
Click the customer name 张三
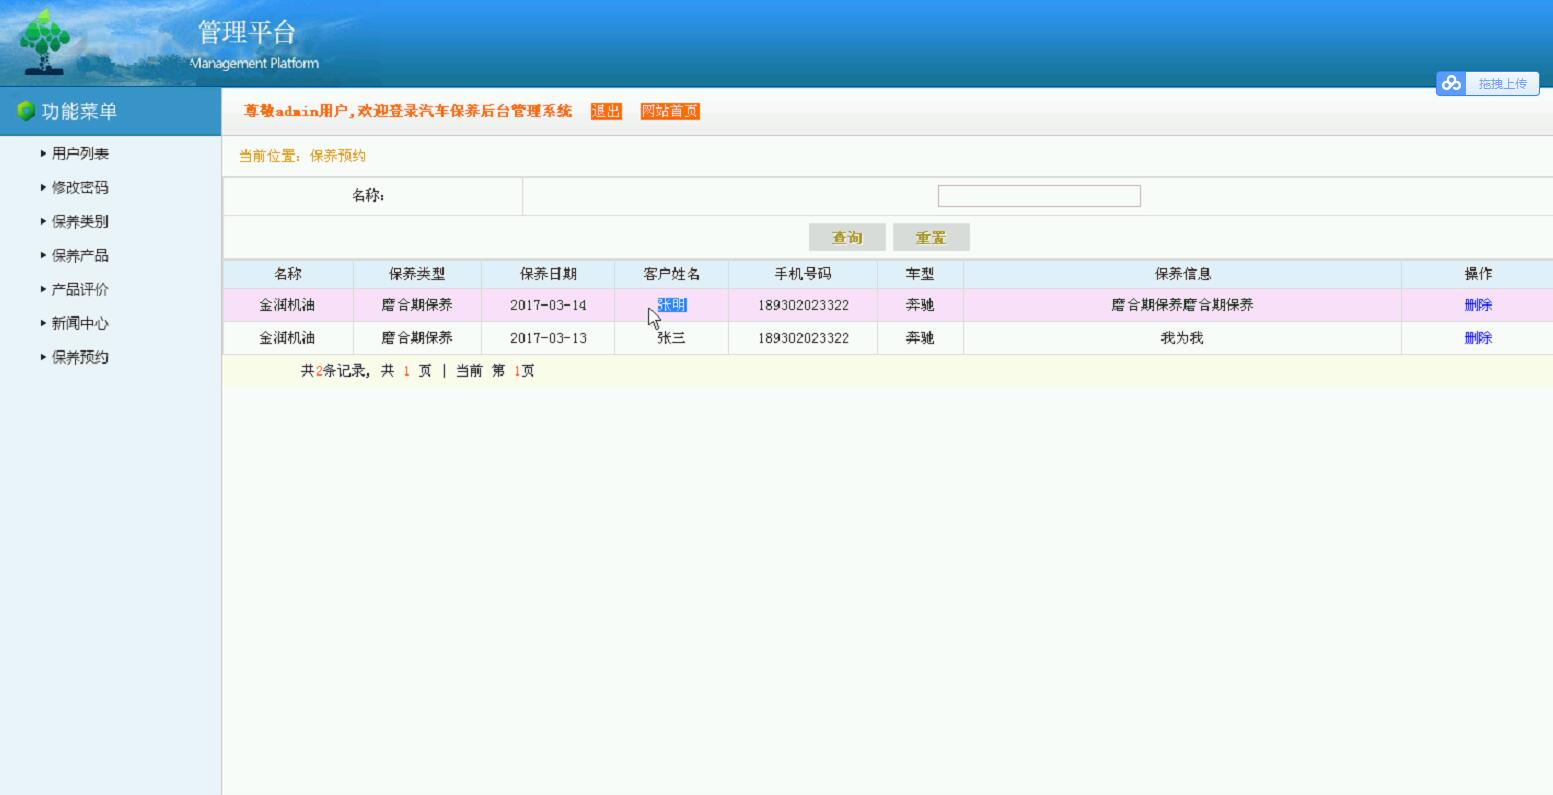pyautogui.click(x=672, y=338)
